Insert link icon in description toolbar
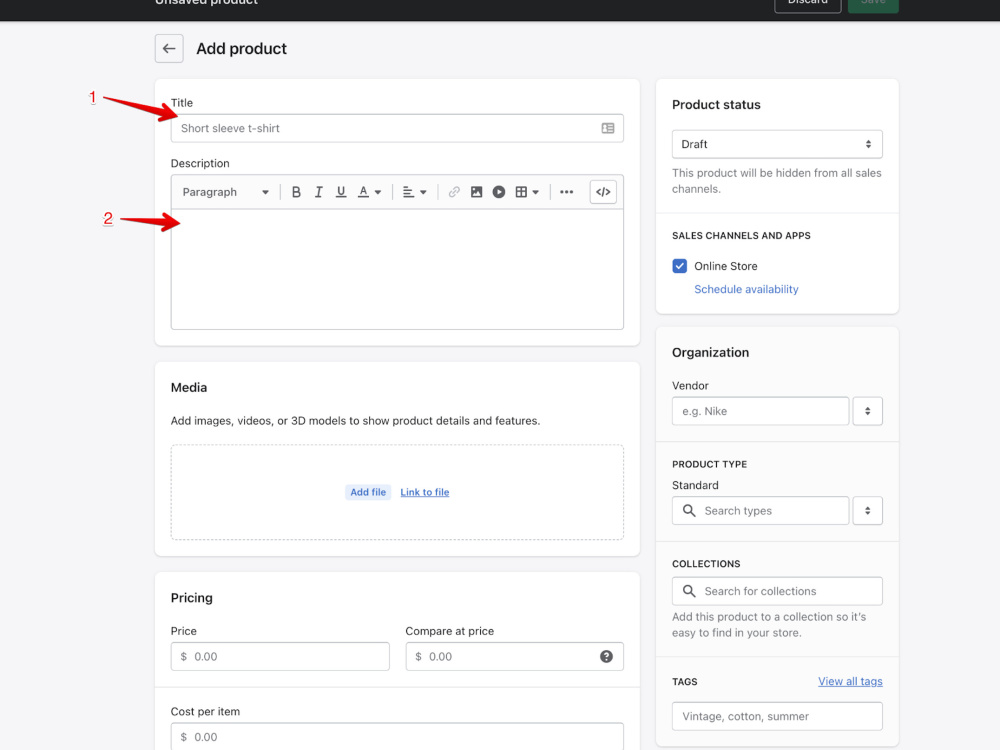Screen dimensions: 1000x750 454,192
